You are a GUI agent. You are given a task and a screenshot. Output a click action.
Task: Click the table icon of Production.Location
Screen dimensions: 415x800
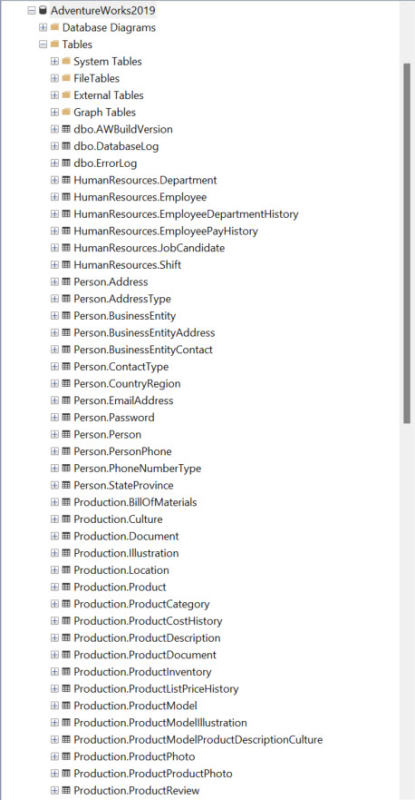66,569
